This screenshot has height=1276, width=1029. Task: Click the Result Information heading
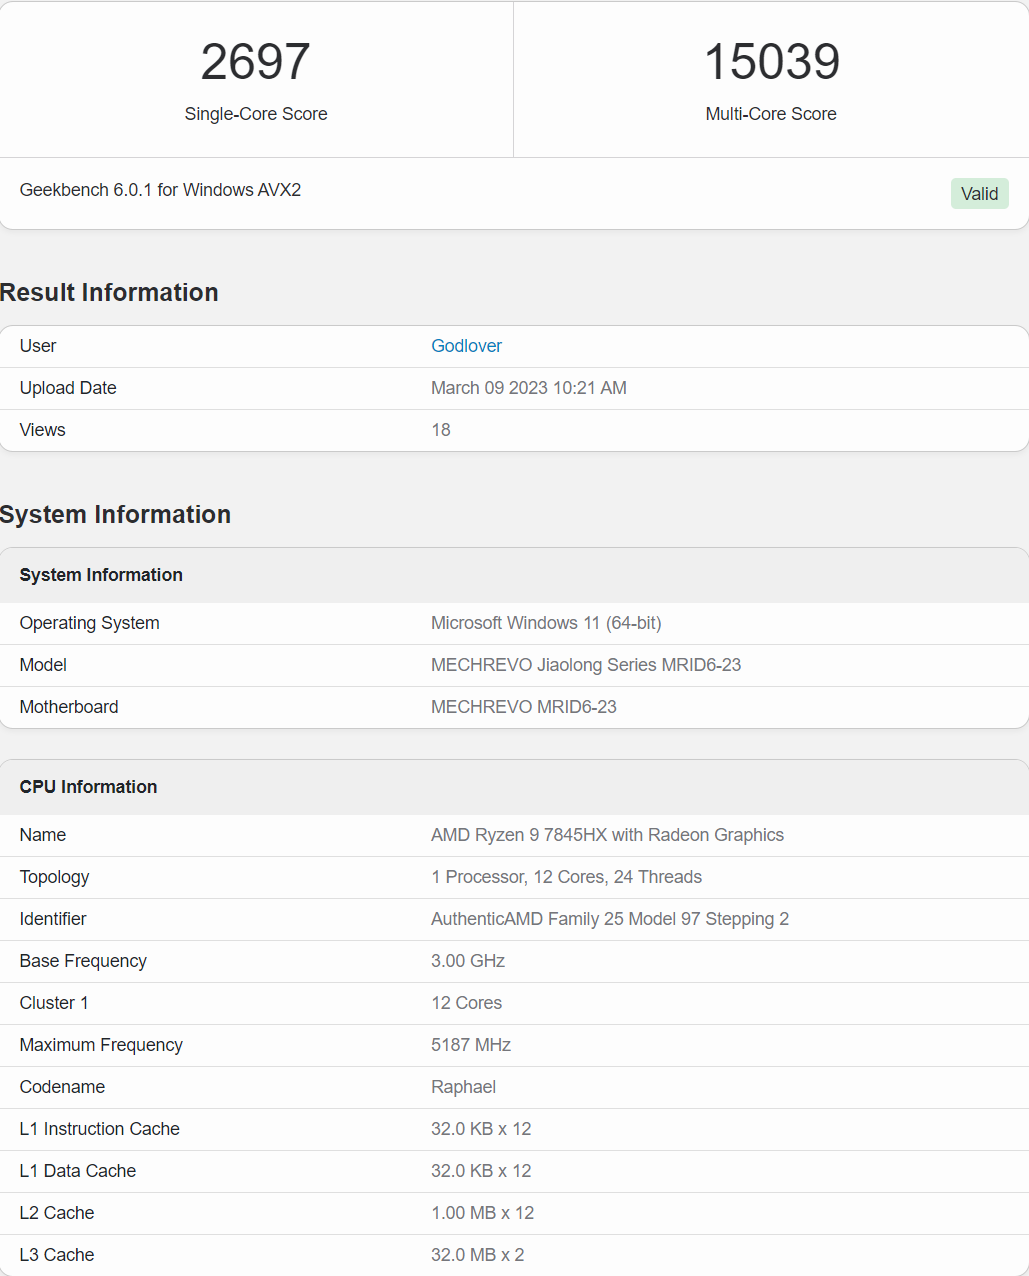point(109,292)
